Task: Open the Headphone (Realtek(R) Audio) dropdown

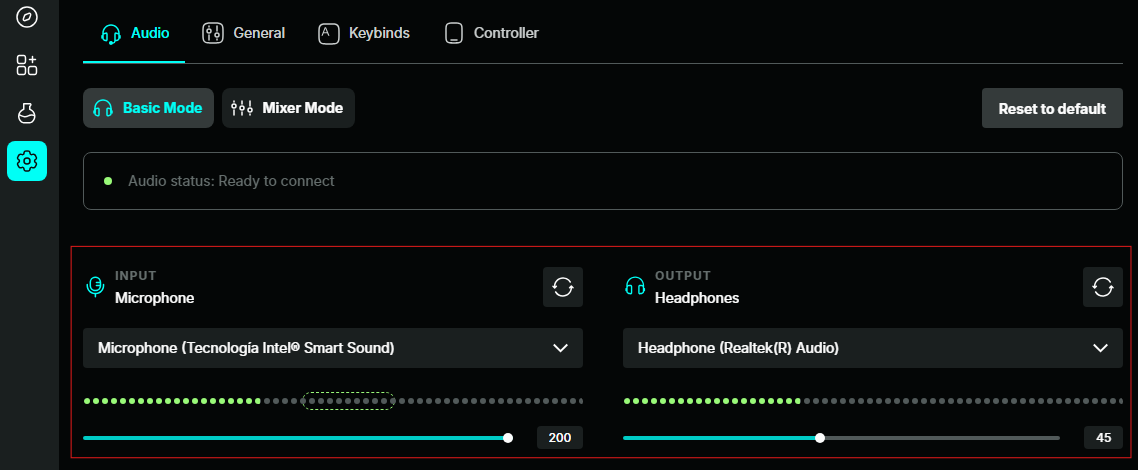Action: 873,348
